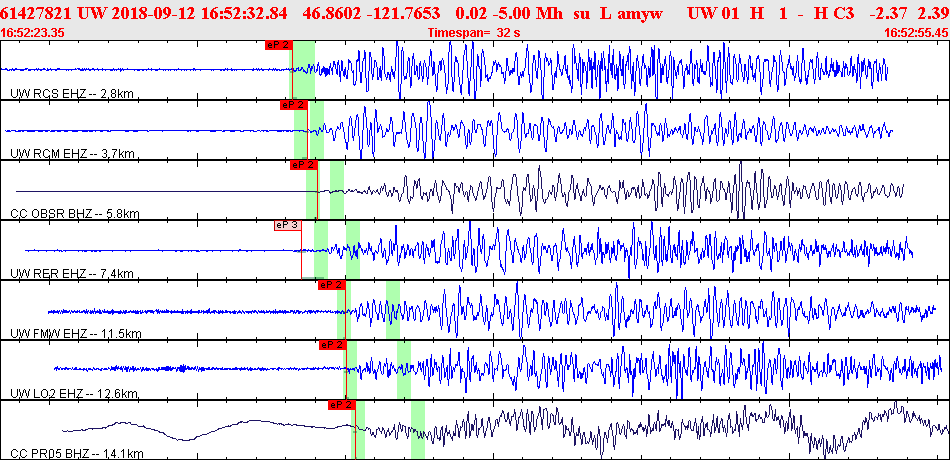This screenshot has width=950, height=460.
Task: Click eP 2 pick marker on LO2 trace
Action: 332,345
